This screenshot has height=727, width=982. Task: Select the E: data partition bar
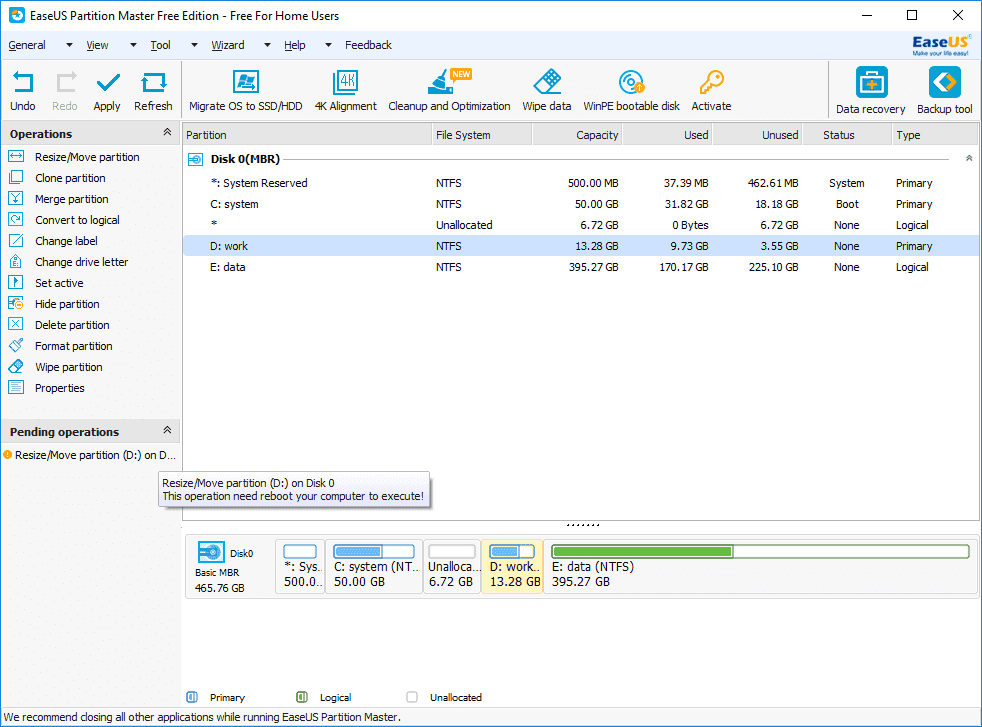click(x=760, y=567)
